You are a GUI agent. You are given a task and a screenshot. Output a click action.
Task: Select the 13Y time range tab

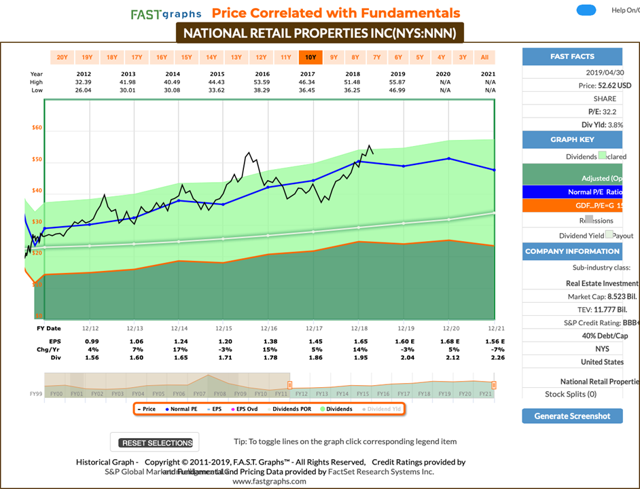tap(236, 57)
